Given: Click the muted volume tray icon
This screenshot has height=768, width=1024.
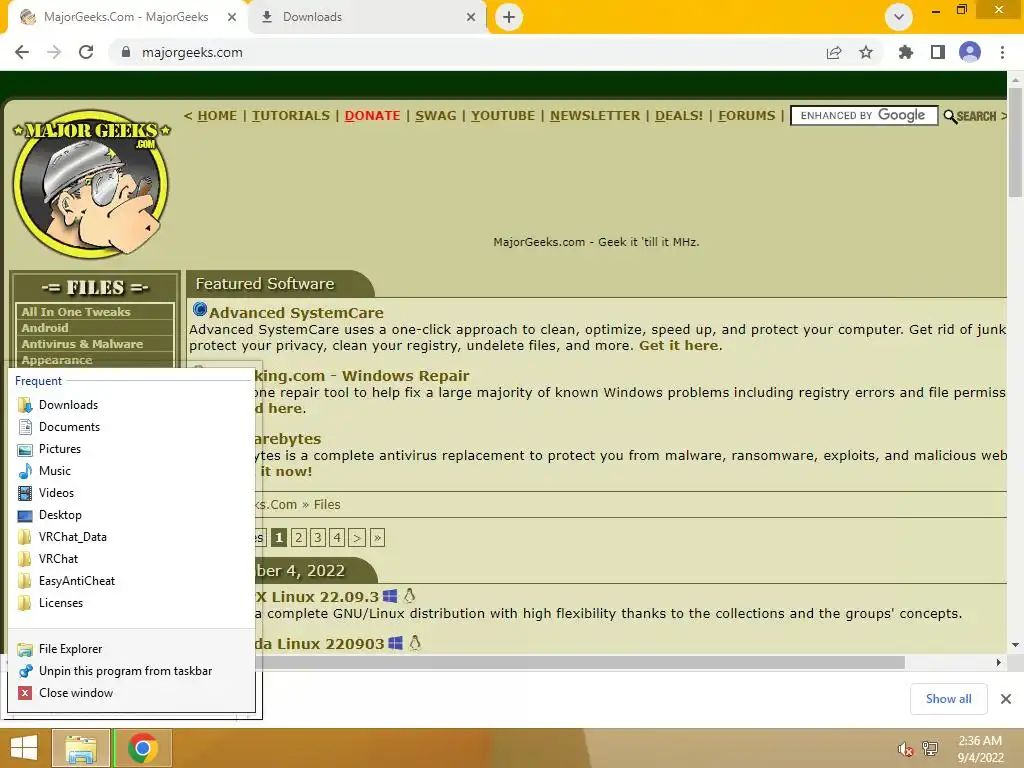Looking at the screenshot, I should pos(905,749).
